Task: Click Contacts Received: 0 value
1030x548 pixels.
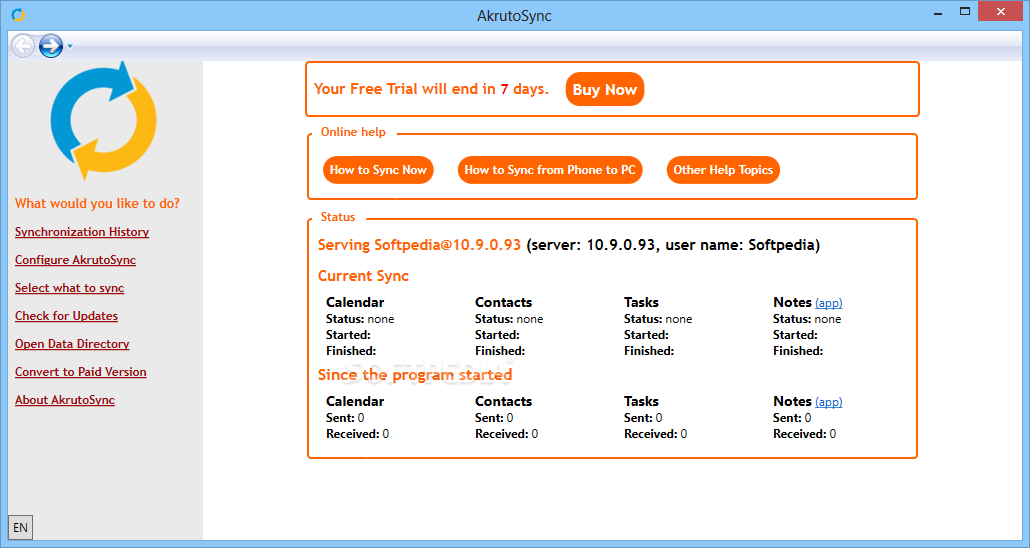Action: pos(506,434)
